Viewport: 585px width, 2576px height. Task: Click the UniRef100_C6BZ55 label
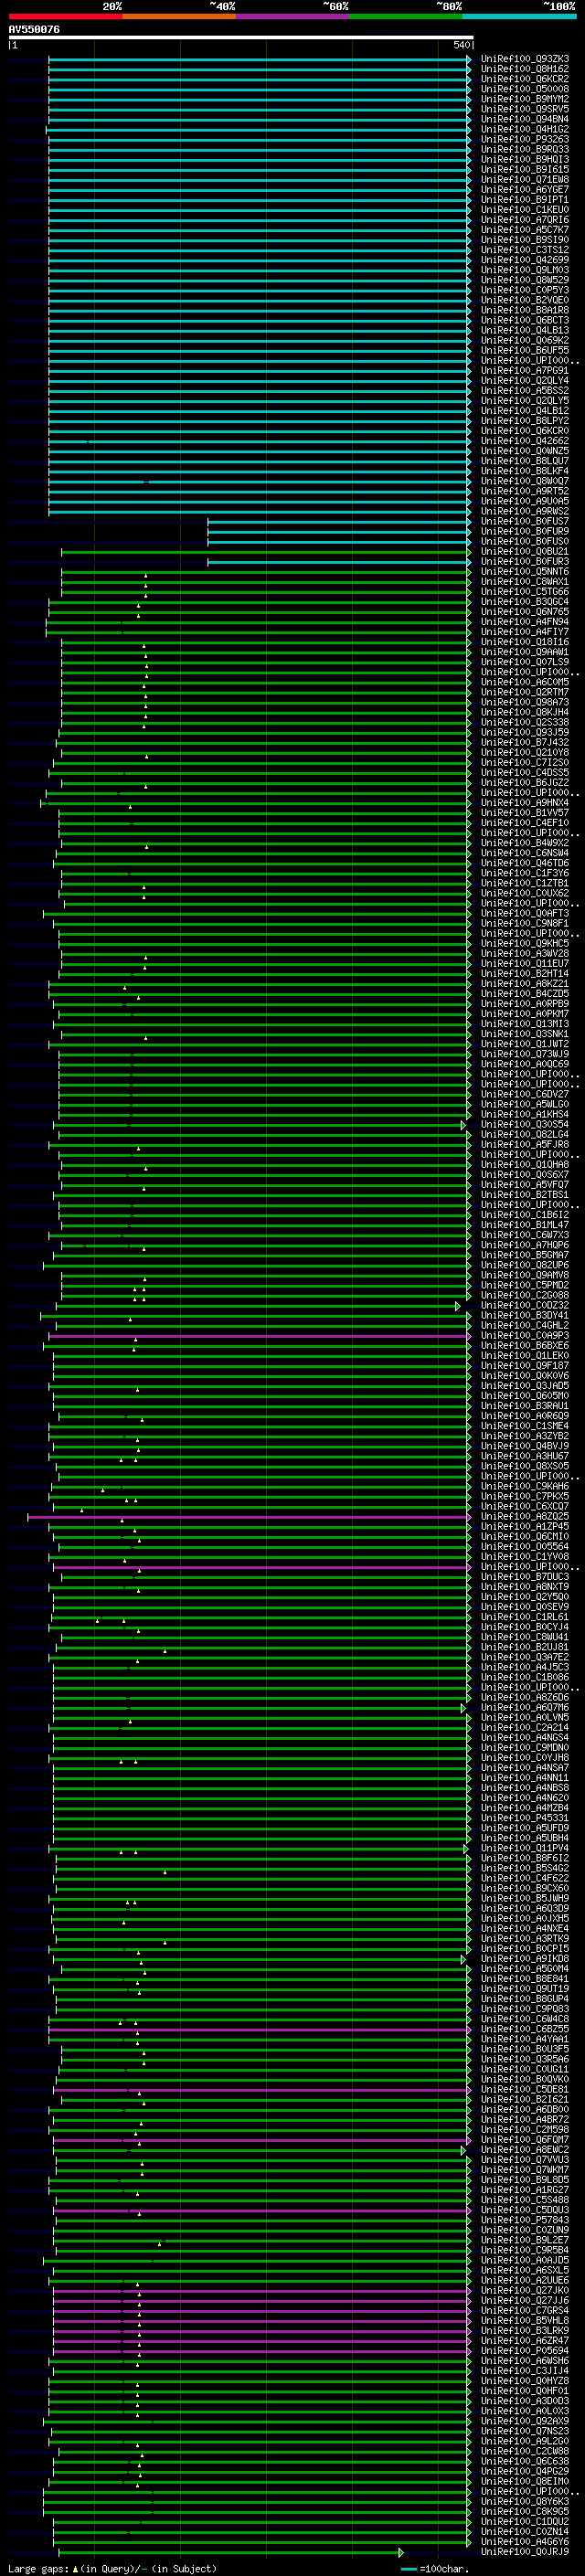click(525, 2029)
